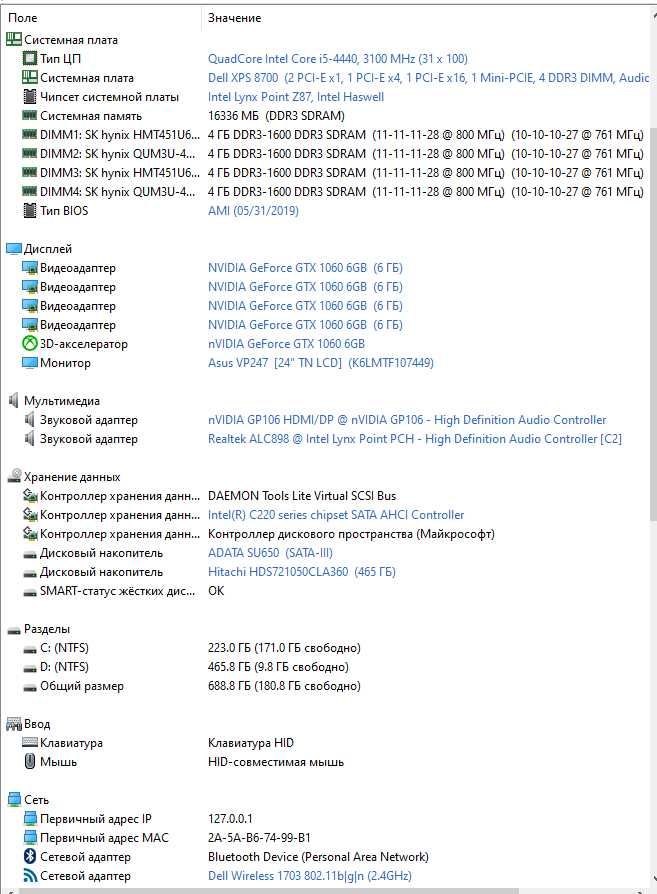Click the Системная плата section icon
The height and width of the screenshot is (894, 657).
click(x=14, y=39)
